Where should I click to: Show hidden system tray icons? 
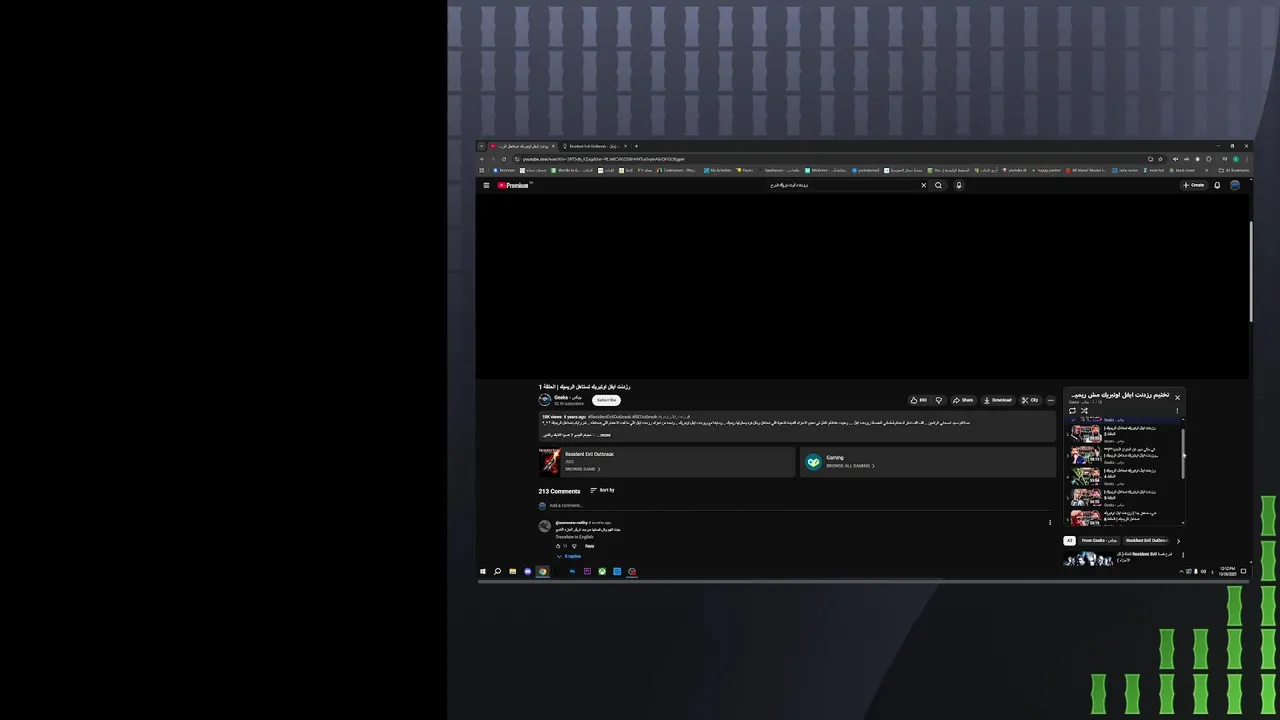click(1181, 572)
